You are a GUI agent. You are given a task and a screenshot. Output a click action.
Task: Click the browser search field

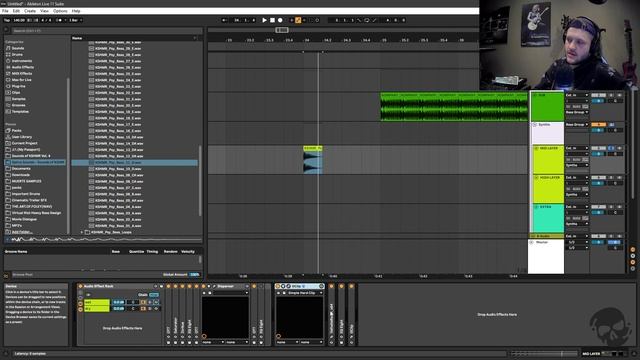tap(106, 31)
